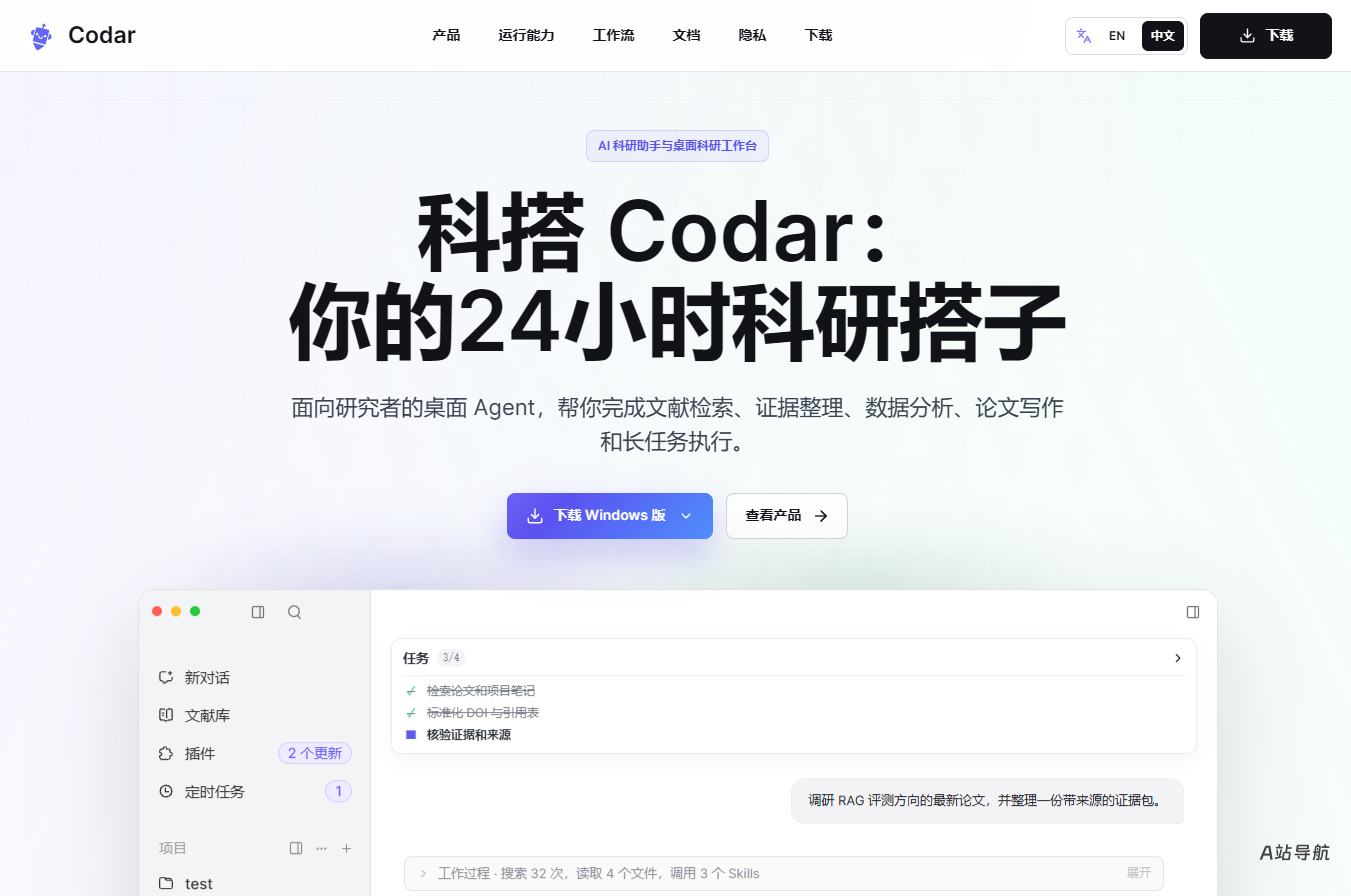
Task: Open the 产品 nav item
Action: pyautogui.click(x=446, y=36)
